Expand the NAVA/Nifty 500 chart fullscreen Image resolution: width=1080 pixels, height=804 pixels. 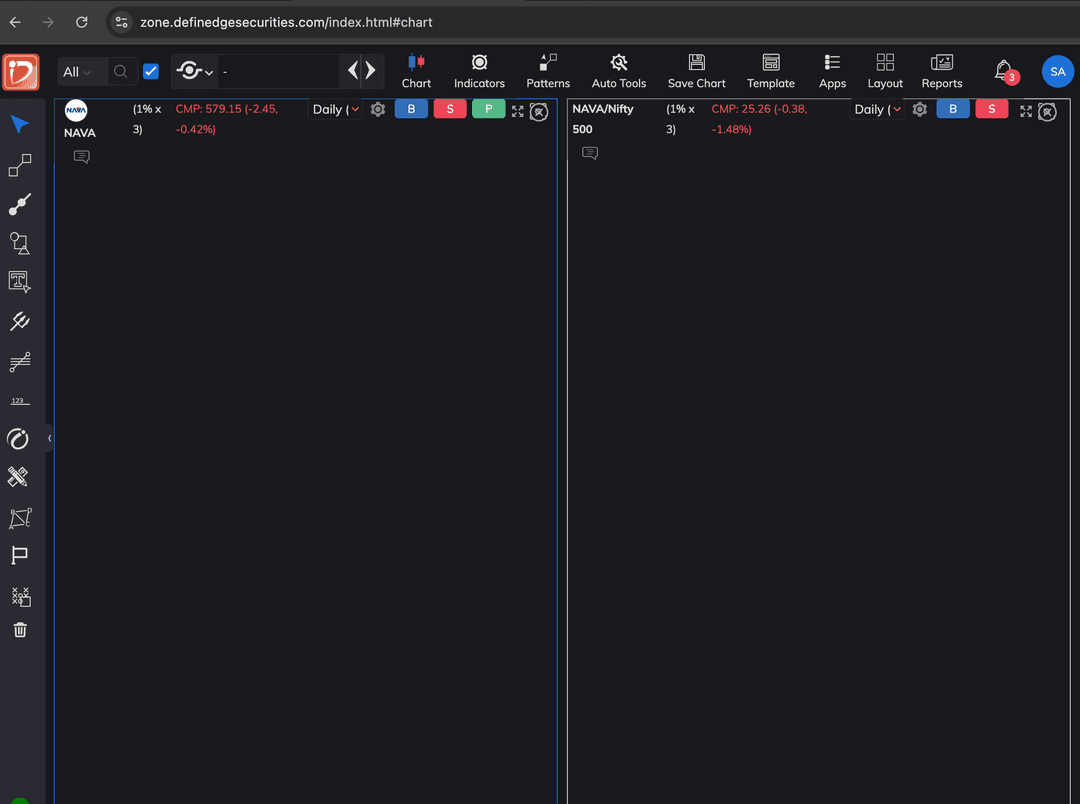[x=1026, y=112]
